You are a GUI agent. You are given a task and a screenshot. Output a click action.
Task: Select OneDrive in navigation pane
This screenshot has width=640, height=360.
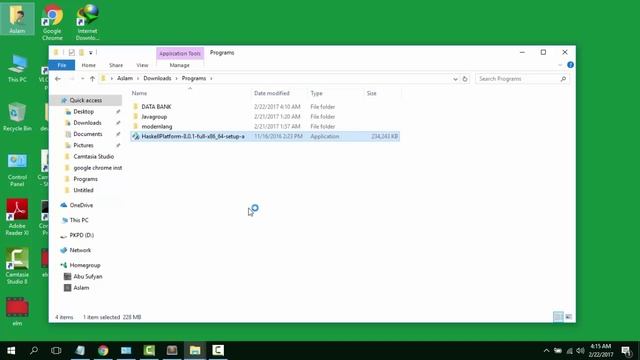coord(81,205)
